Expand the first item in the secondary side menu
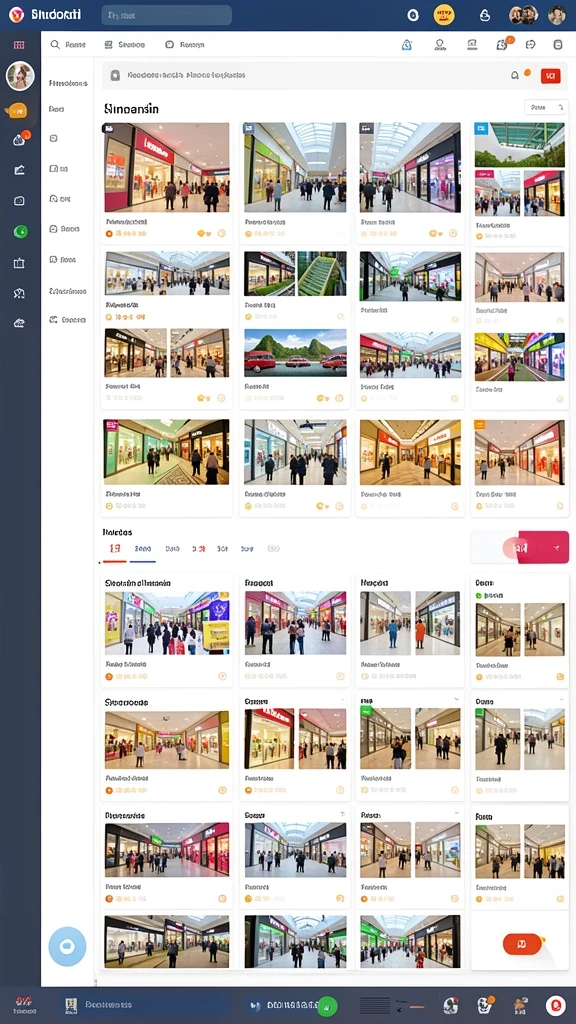 68,84
